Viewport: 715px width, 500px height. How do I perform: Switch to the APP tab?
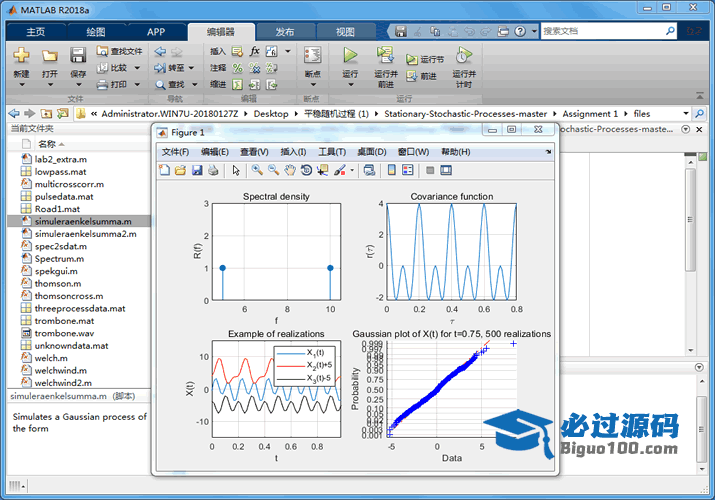pyautogui.click(x=155, y=31)
